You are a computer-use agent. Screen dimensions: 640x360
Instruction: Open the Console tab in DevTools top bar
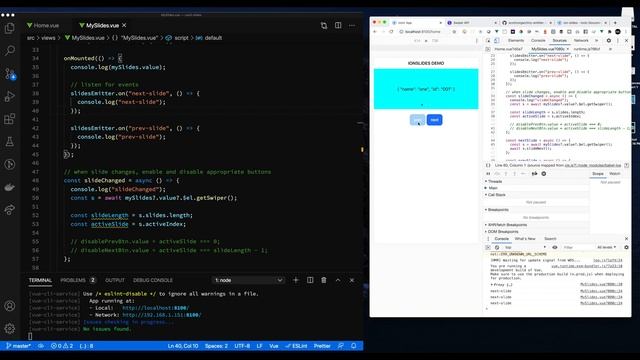coord(538,40)
